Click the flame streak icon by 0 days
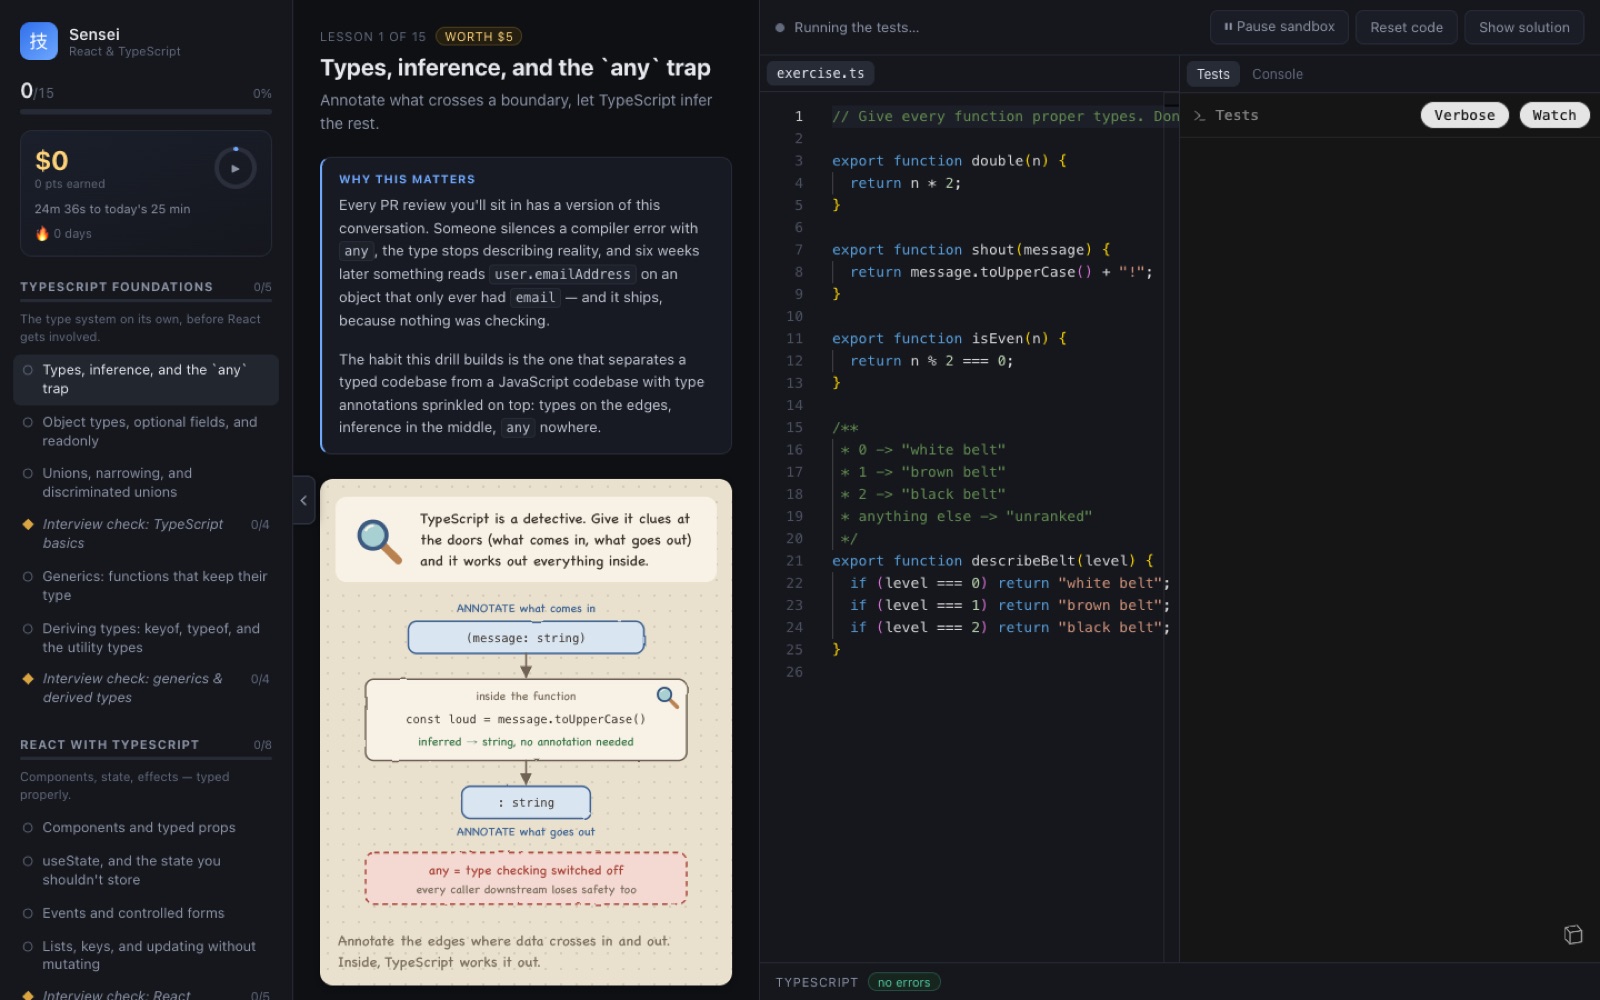 [x=42, y=233]
